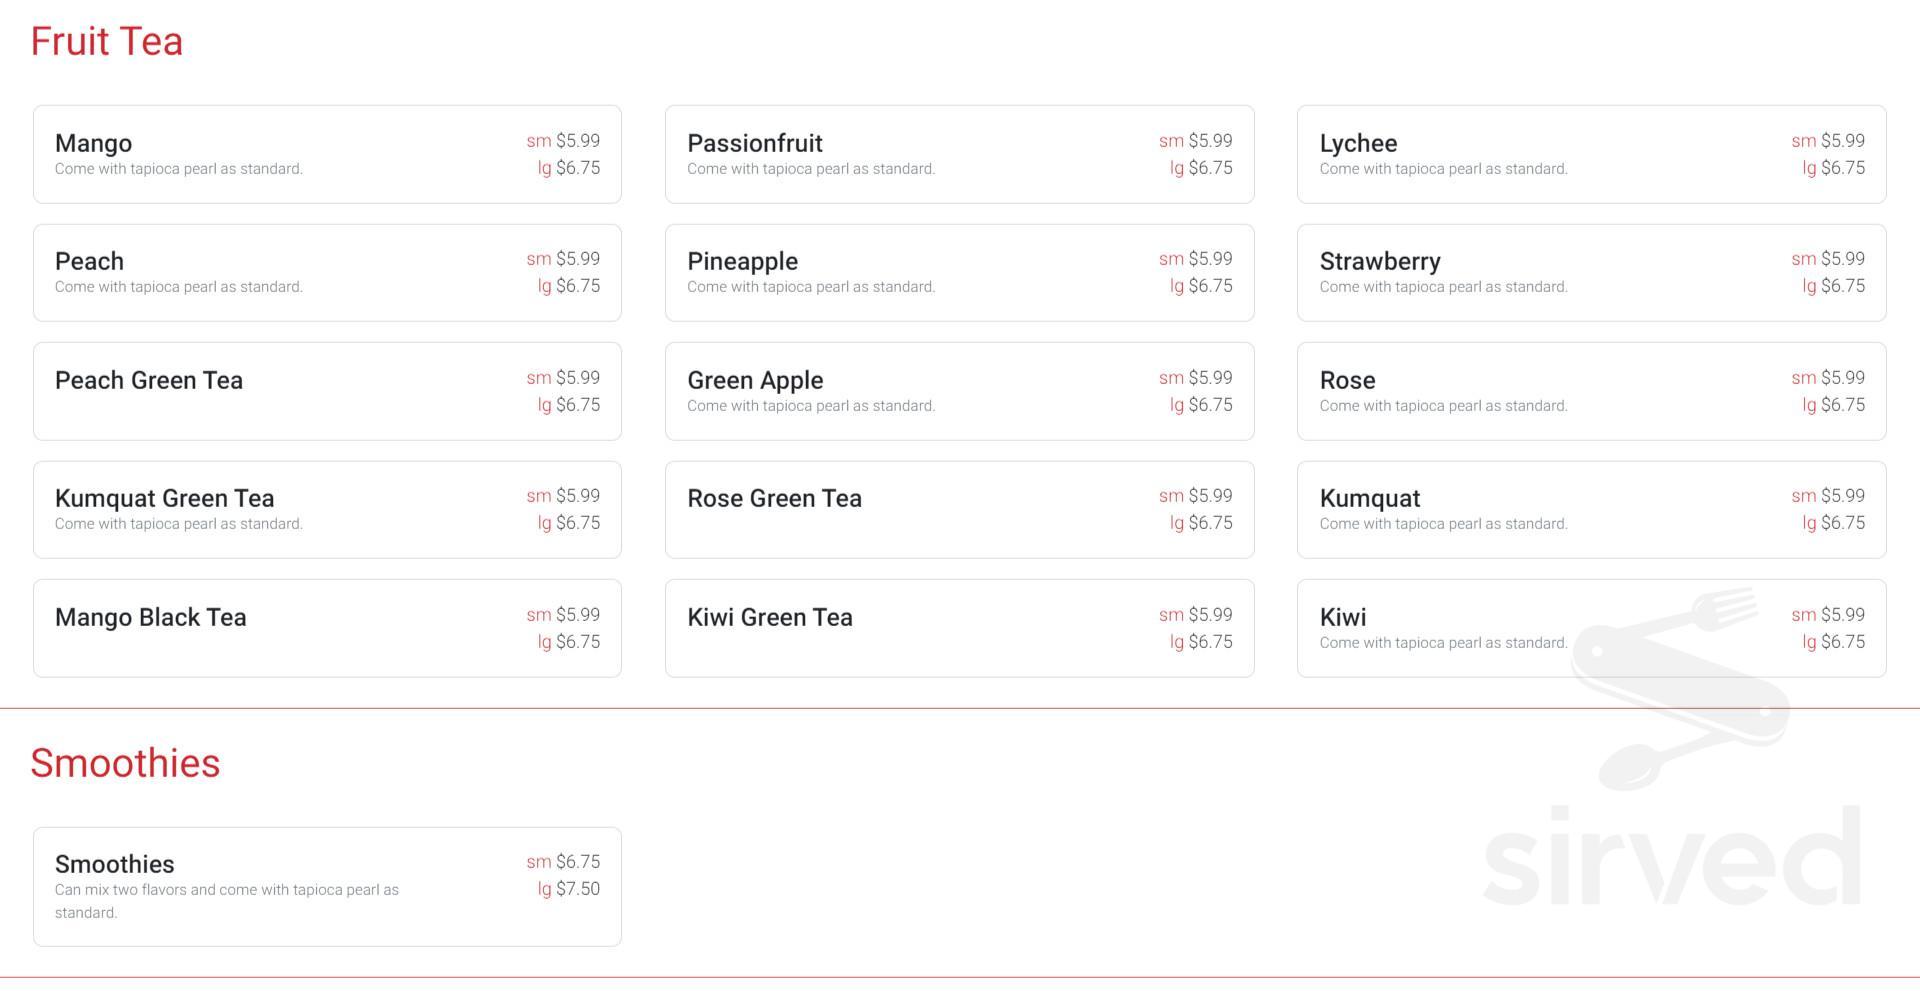This screenshot has height=991, width=1920.
Task: Click the Smoothies small $6.75 price
Action: [x=564, y=862]
